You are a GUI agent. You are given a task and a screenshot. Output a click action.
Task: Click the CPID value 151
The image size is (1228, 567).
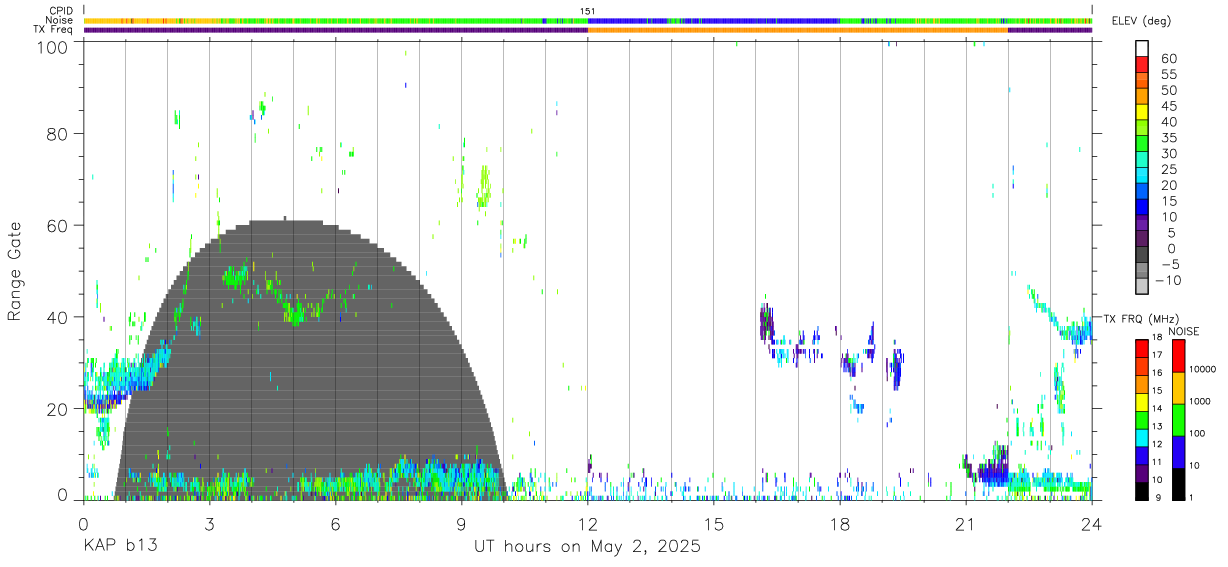point(588,11)
